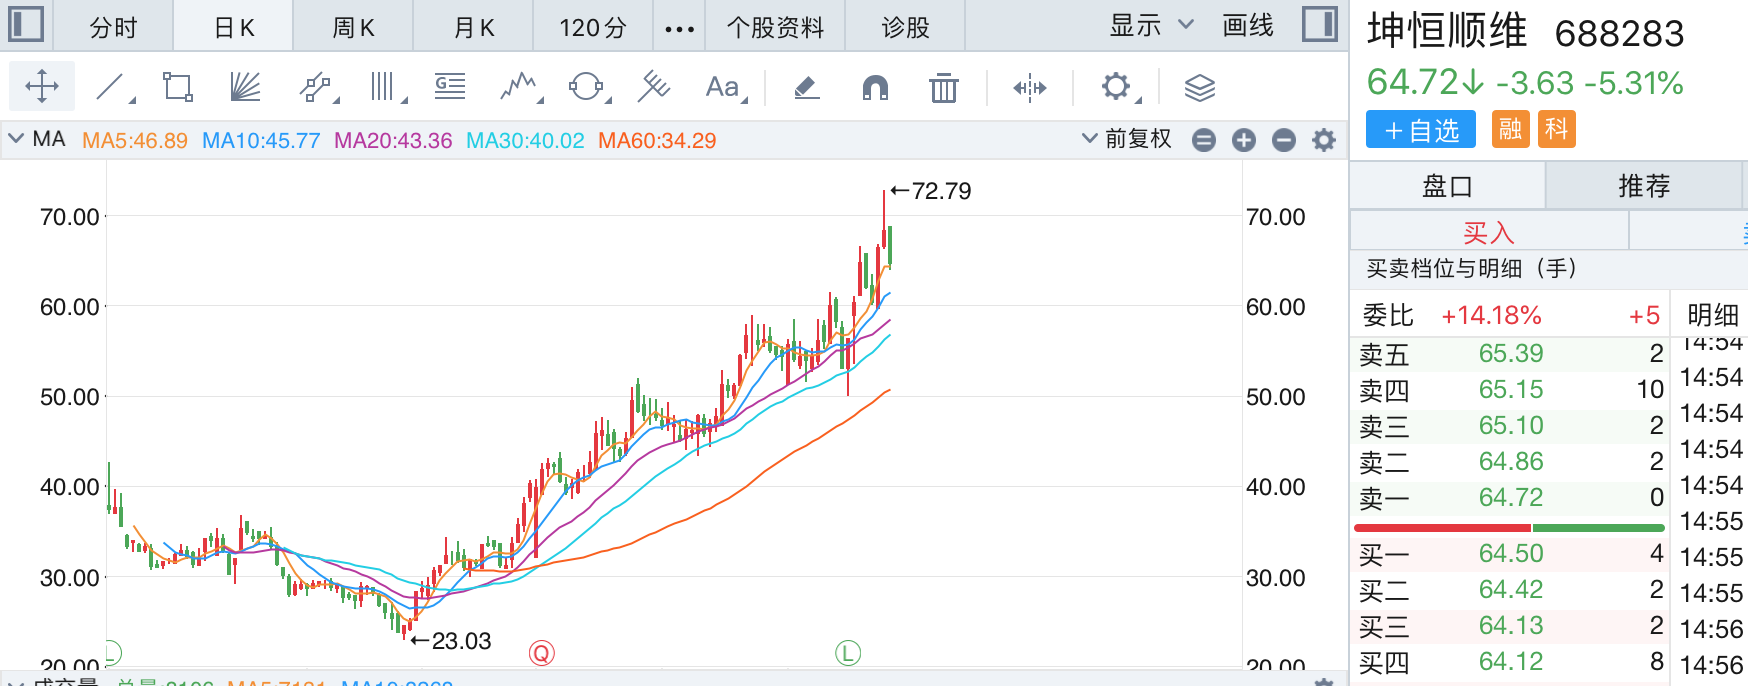Image resolution: width=1748 pixels, height=686 pixels.
Task: Click the 买入 button
Action: coord(1488,232)
